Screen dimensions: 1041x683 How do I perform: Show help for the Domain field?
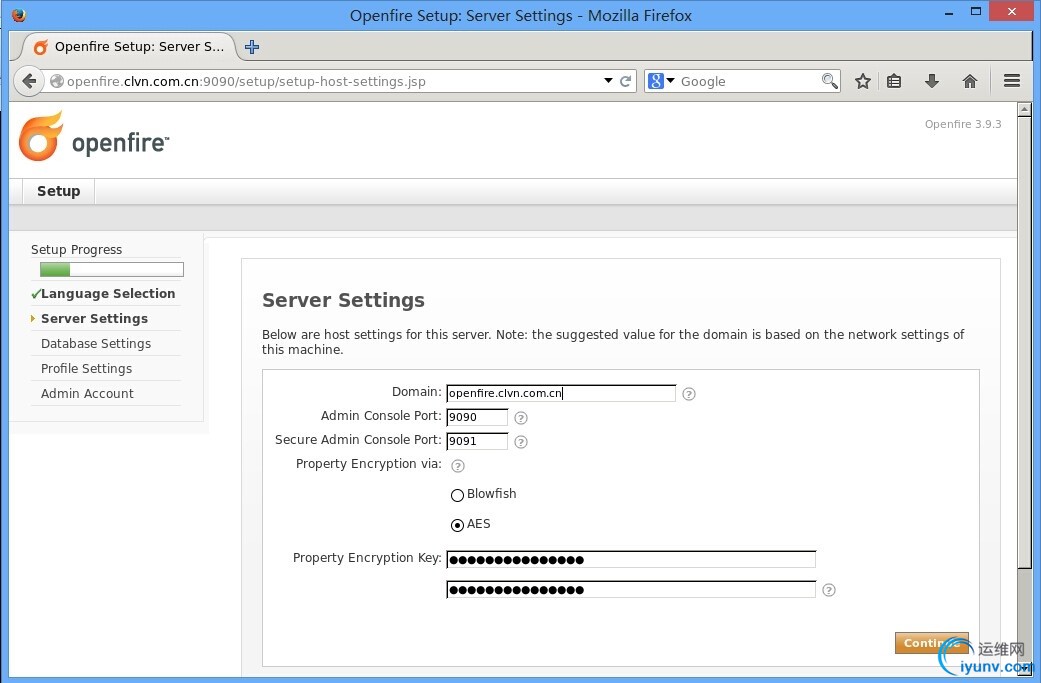689,394
